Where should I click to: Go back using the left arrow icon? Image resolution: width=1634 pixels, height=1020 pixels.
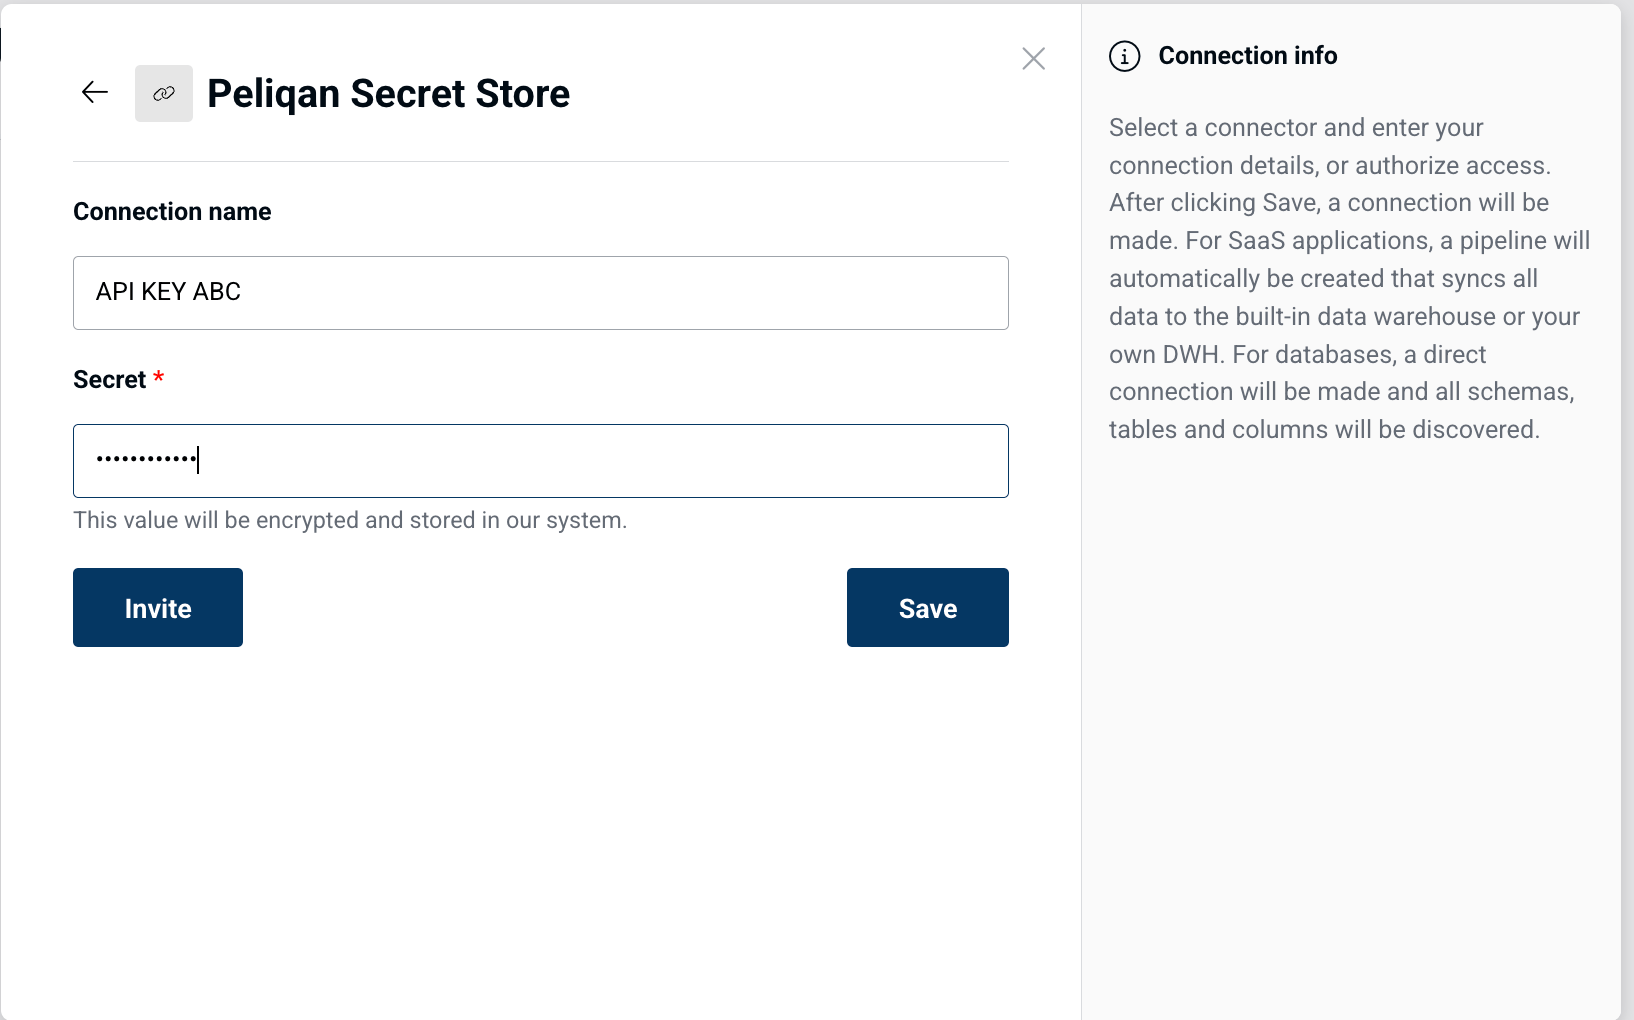(95, 93)
